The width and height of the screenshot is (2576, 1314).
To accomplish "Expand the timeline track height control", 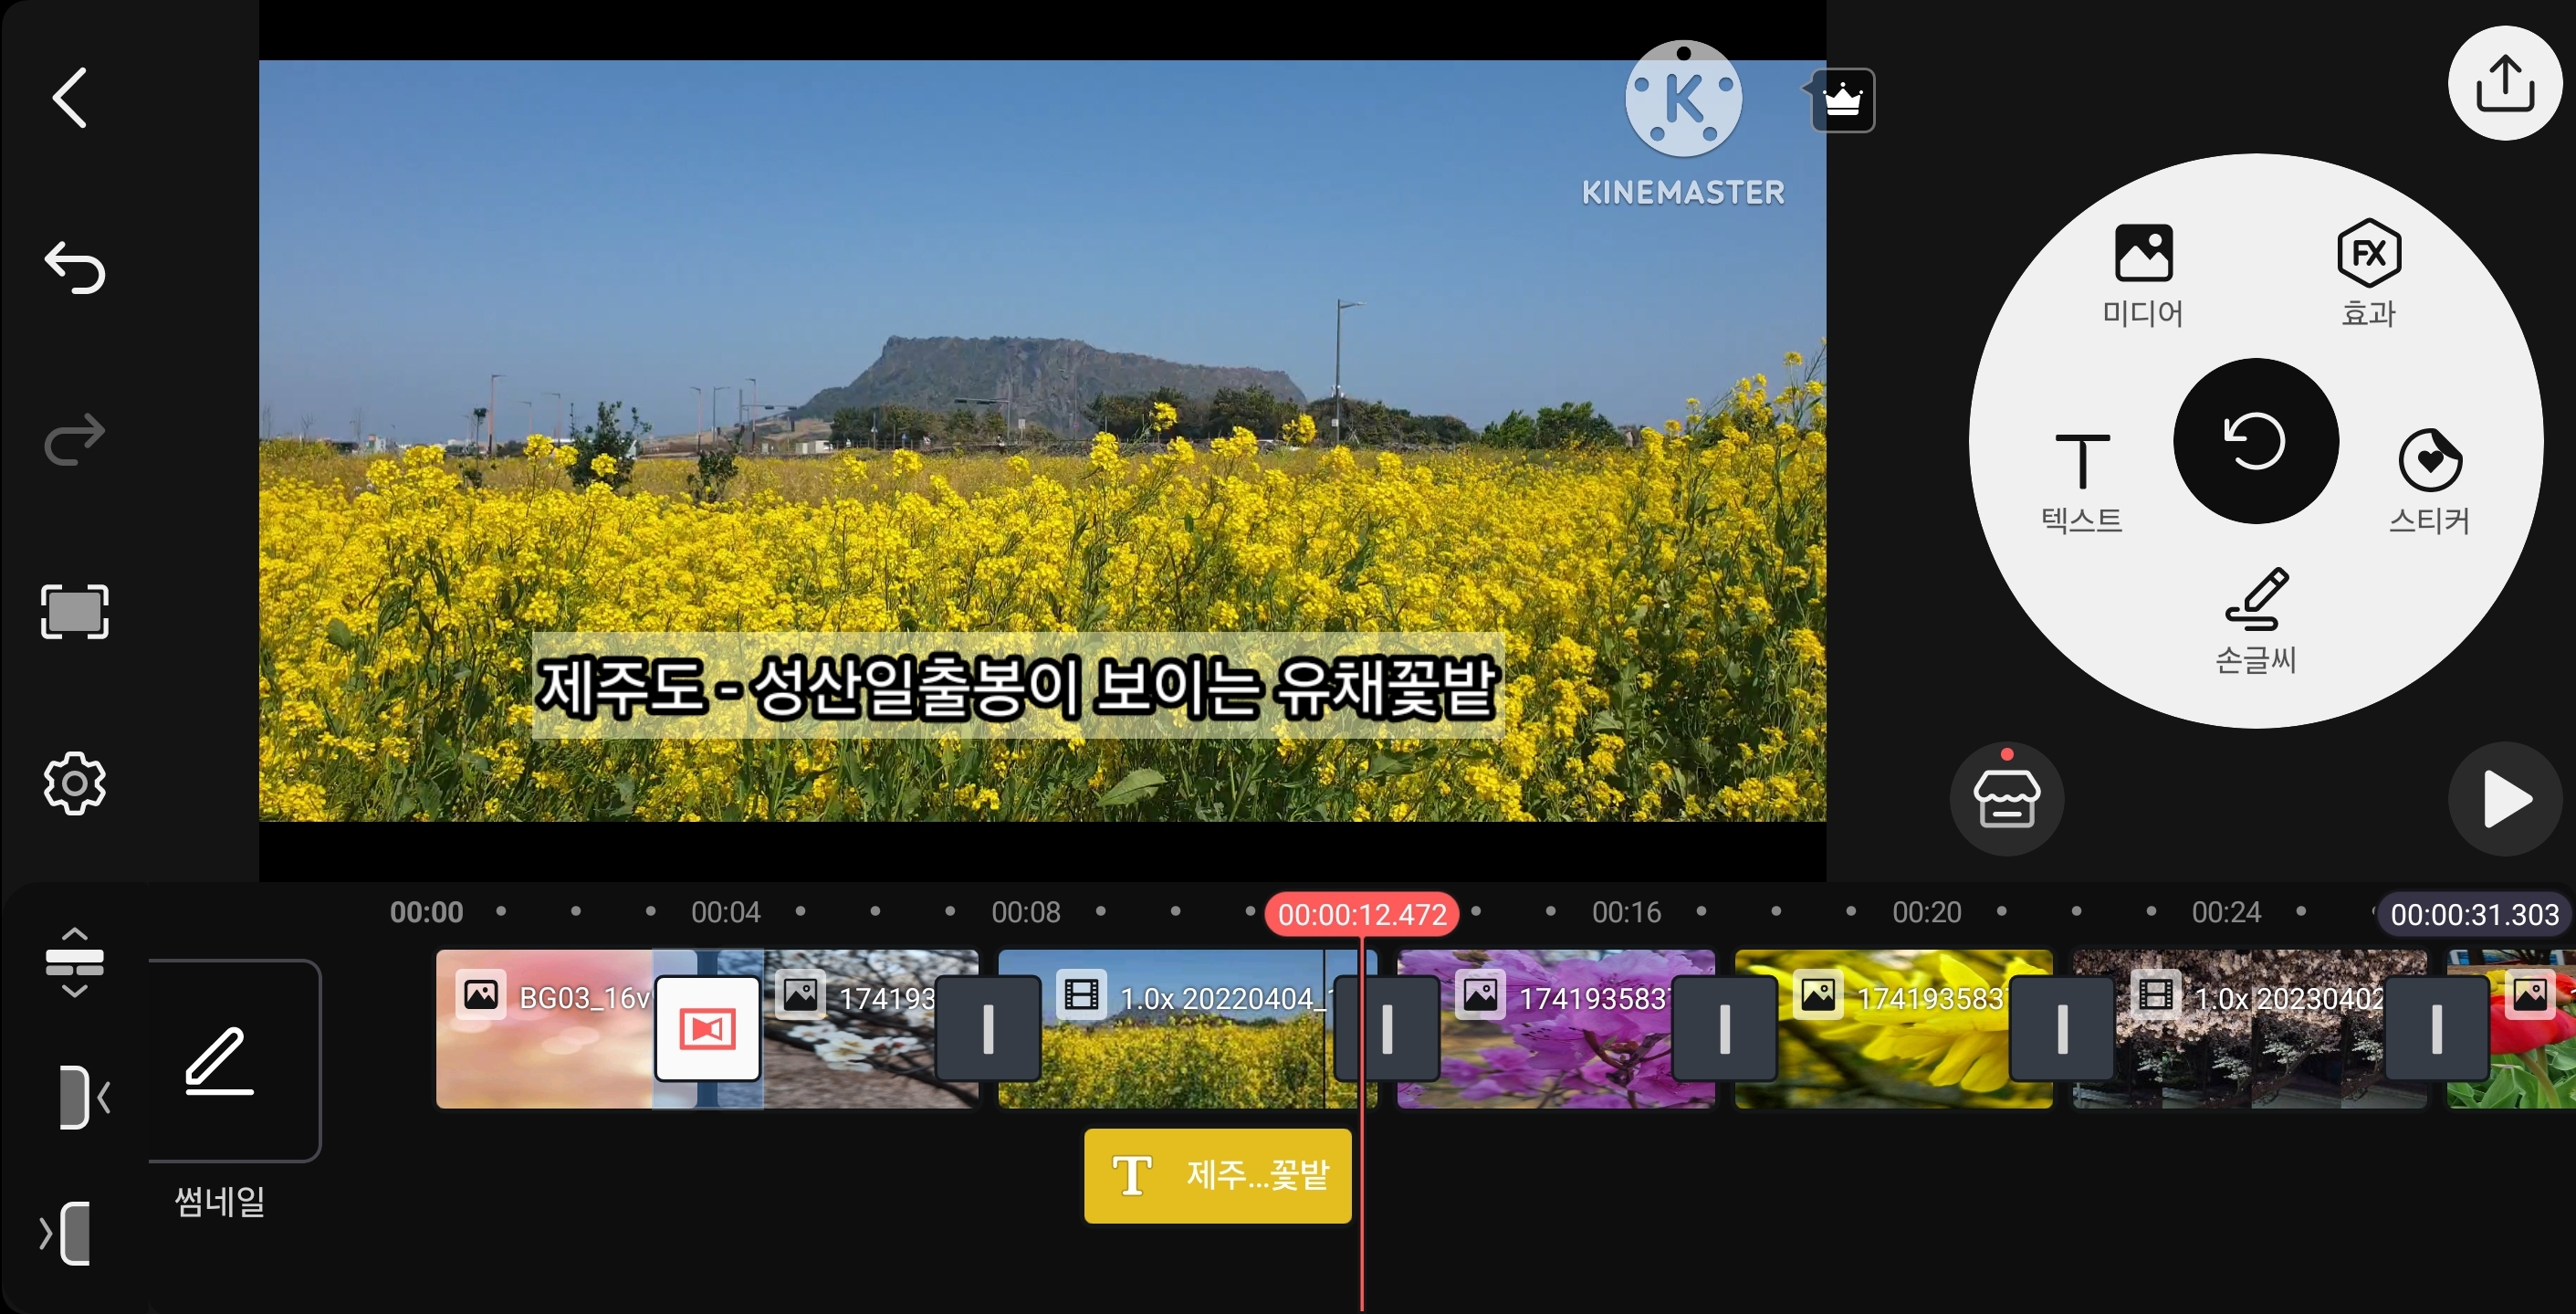I will (x=75, y=961).
